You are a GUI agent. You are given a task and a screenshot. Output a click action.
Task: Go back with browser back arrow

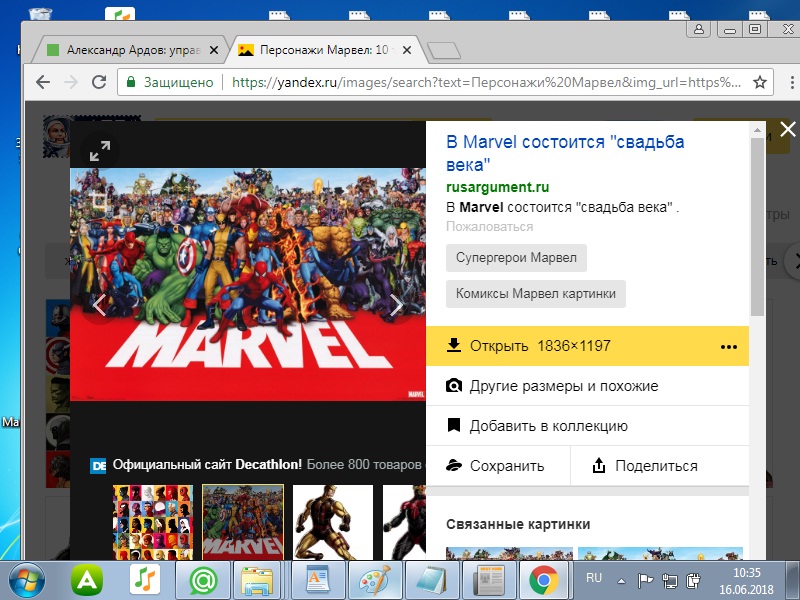43,82
